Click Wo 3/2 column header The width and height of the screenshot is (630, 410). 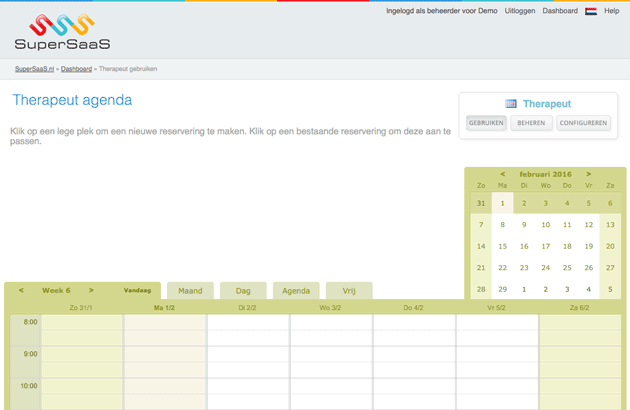tap(330, 308)
